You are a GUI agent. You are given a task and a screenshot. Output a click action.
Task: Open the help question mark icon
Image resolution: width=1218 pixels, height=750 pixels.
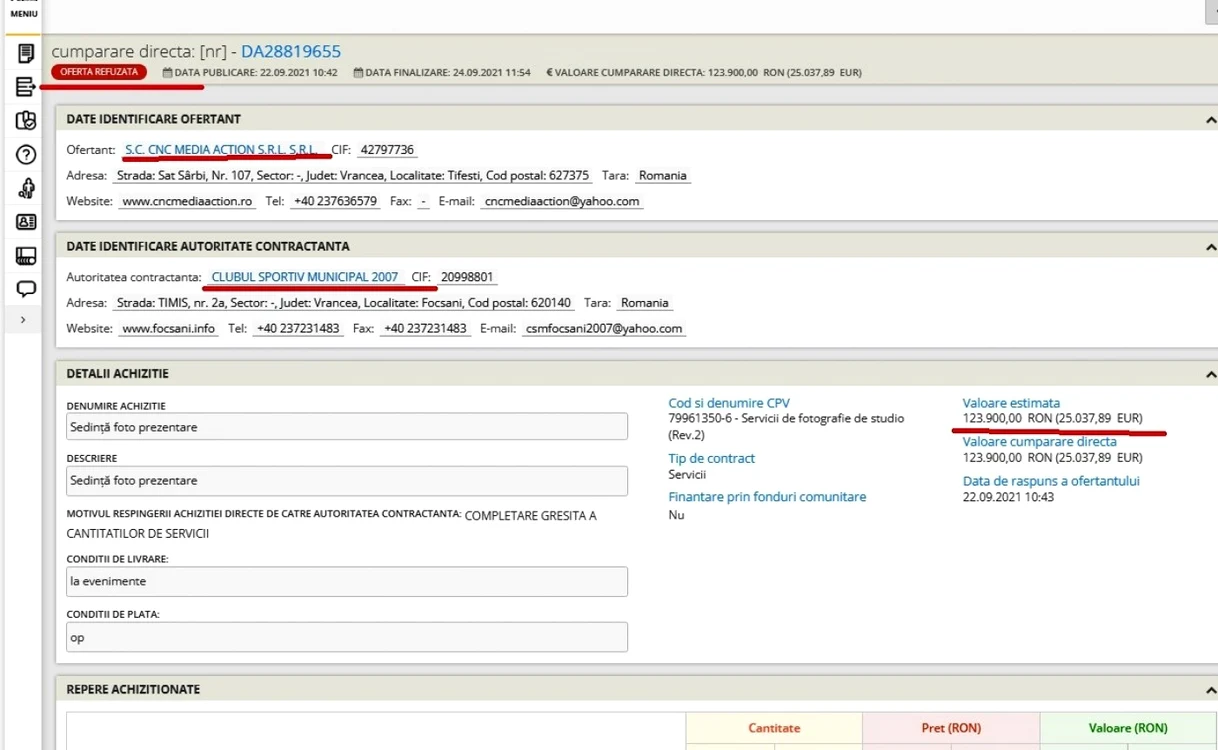[26, 154]
